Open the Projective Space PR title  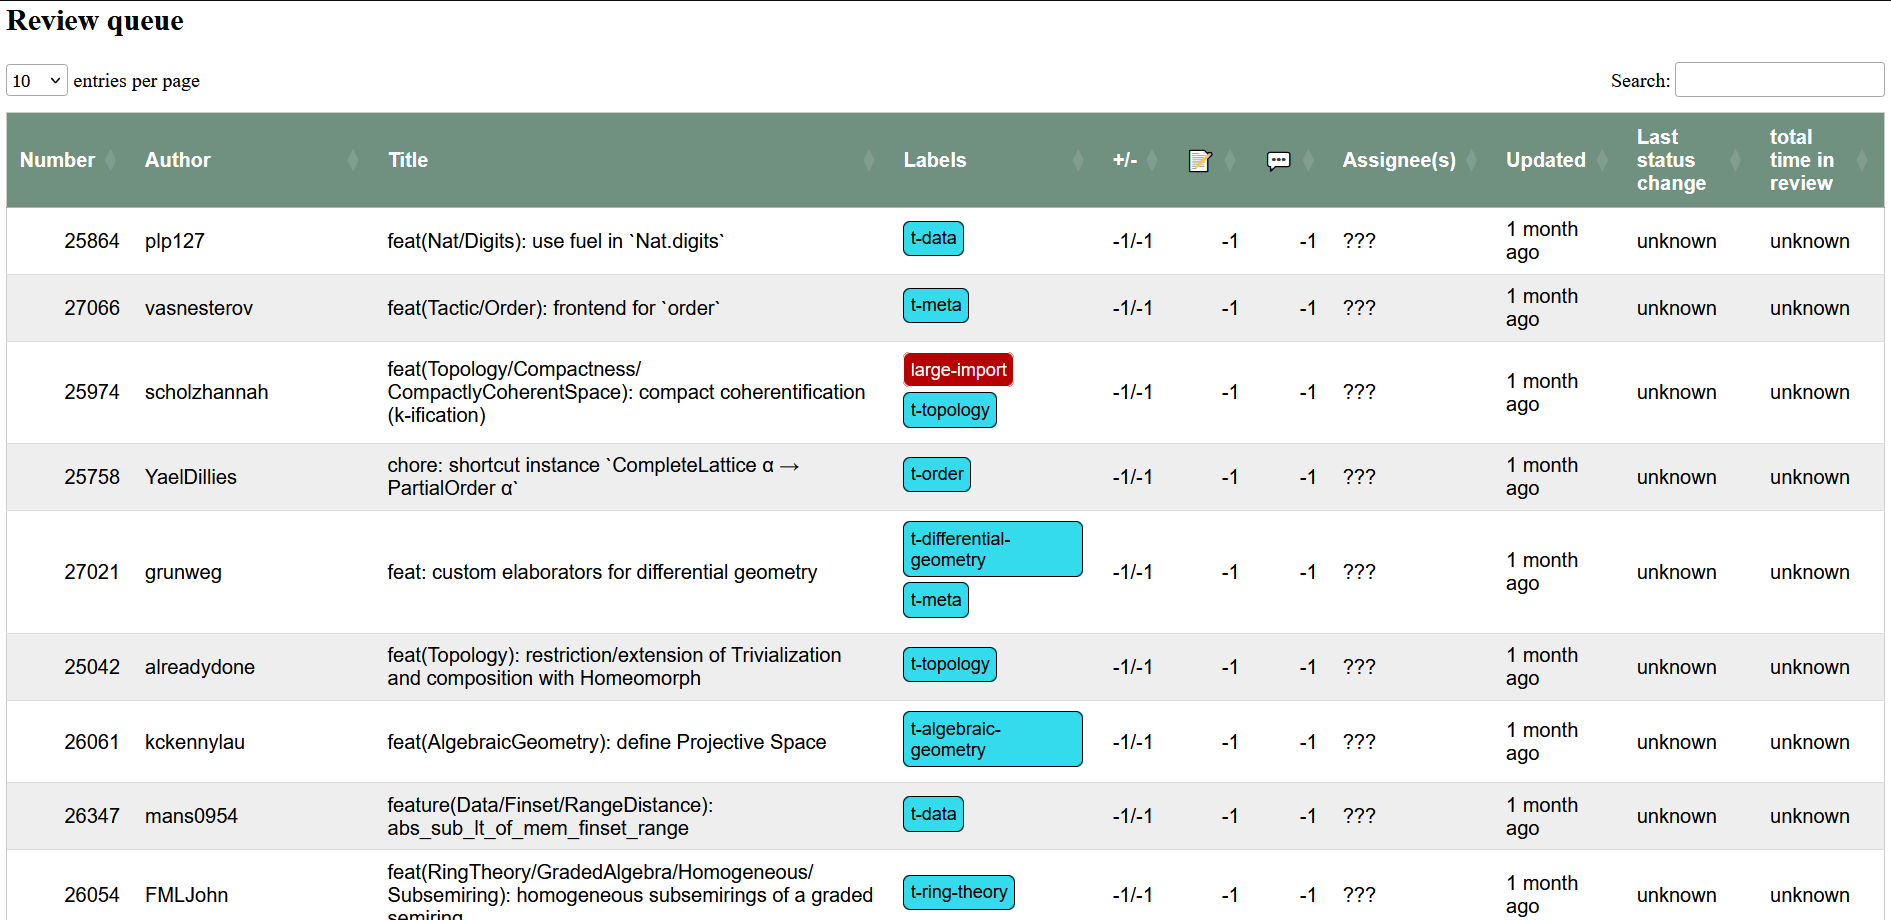(606, 742)
